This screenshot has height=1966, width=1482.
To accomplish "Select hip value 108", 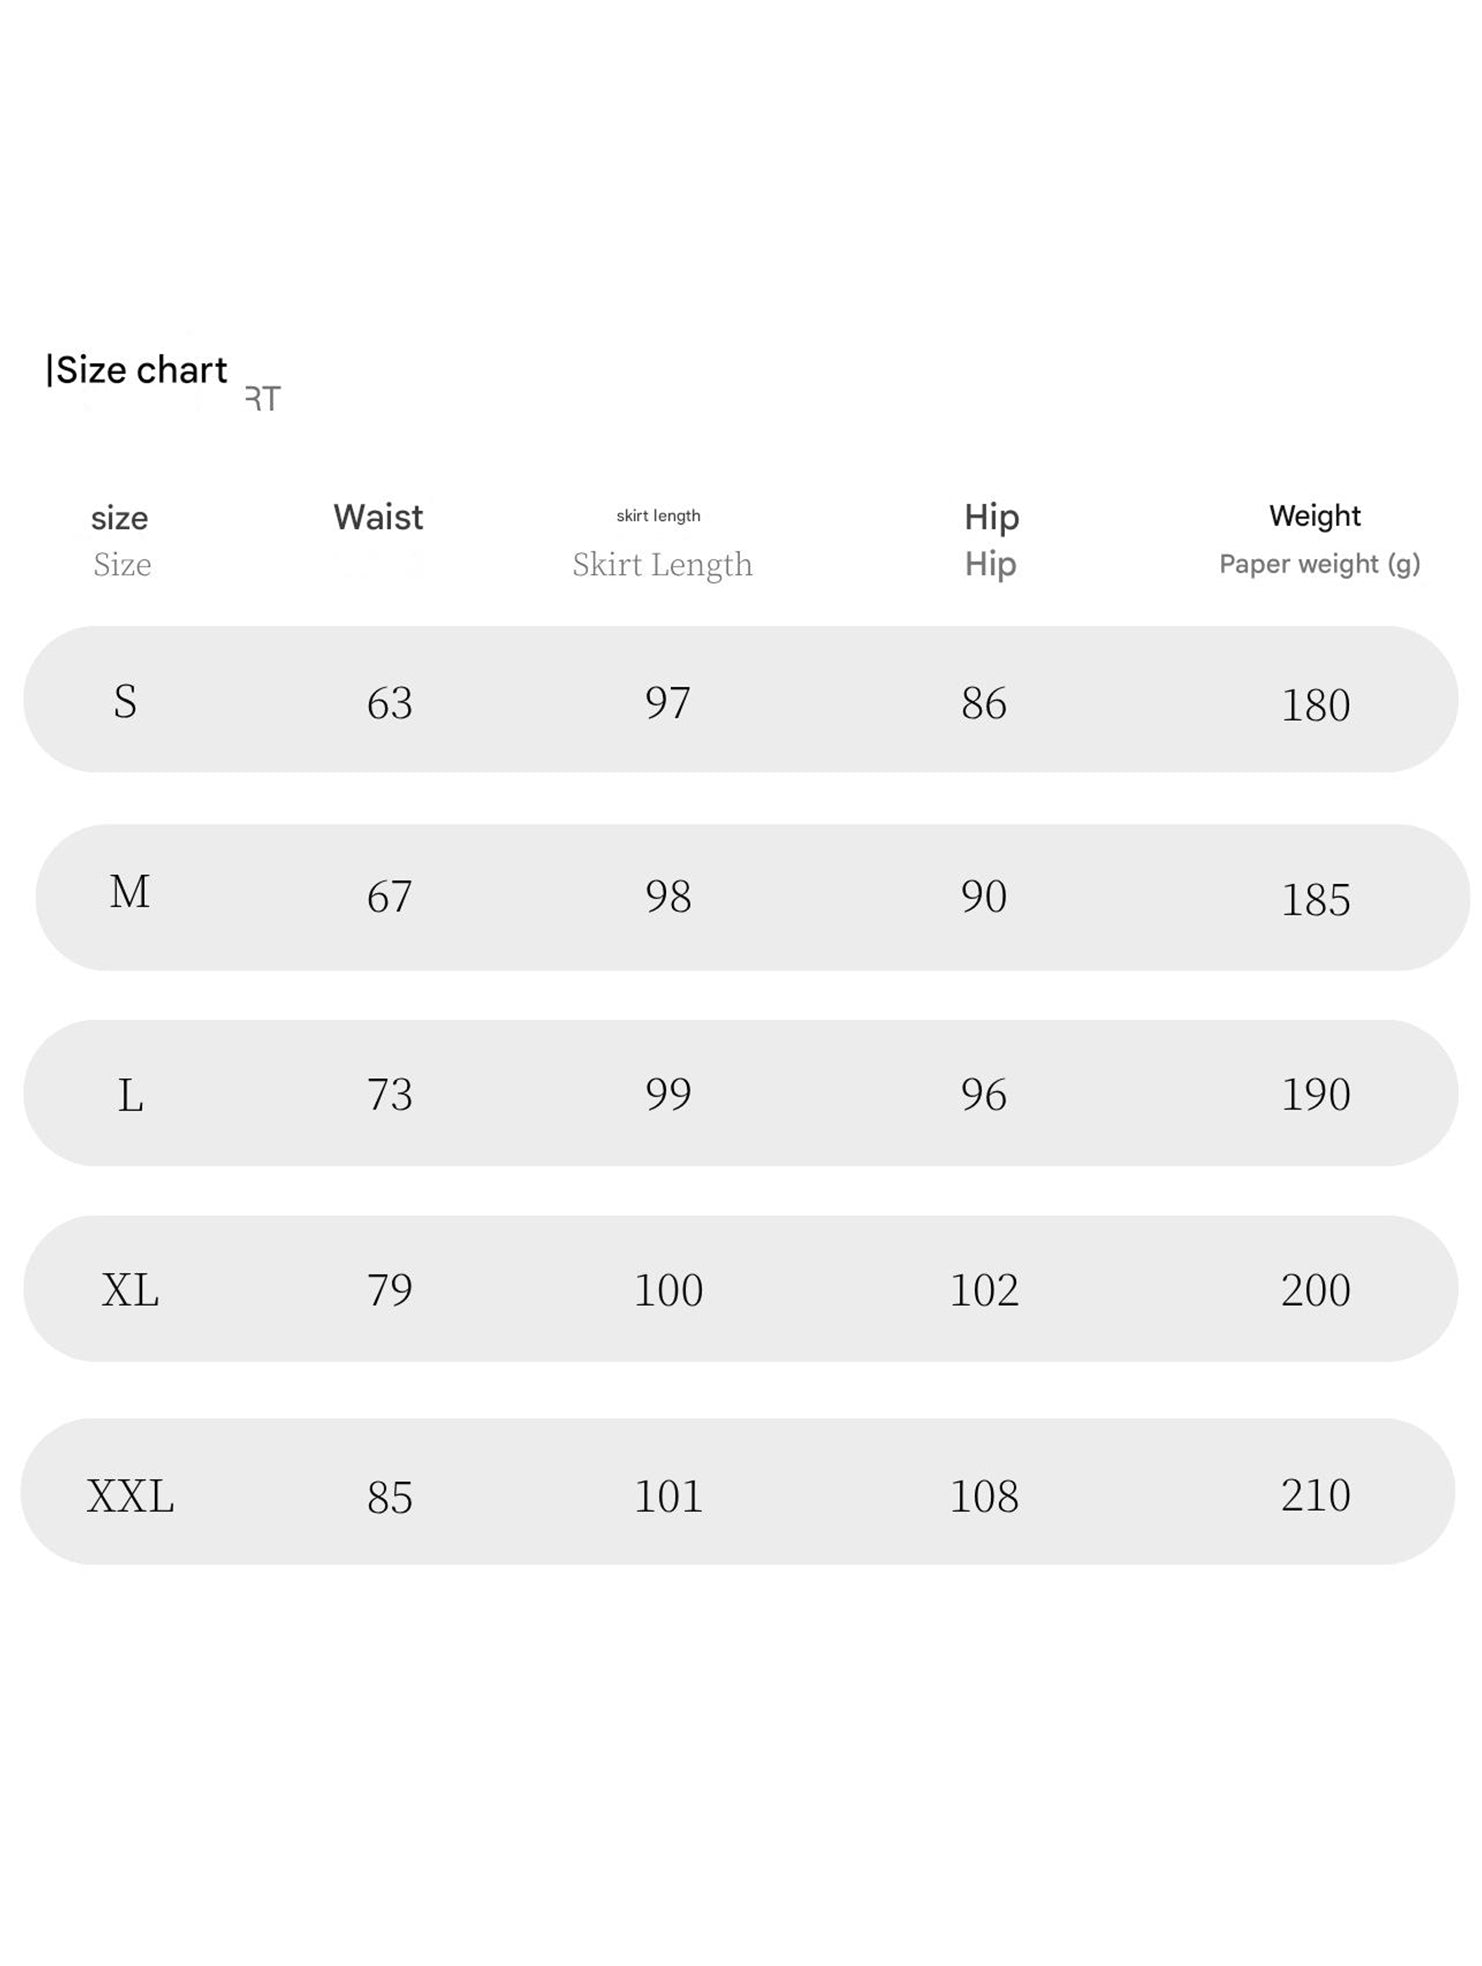I will pyautogui.click(x=984, y=1497).
